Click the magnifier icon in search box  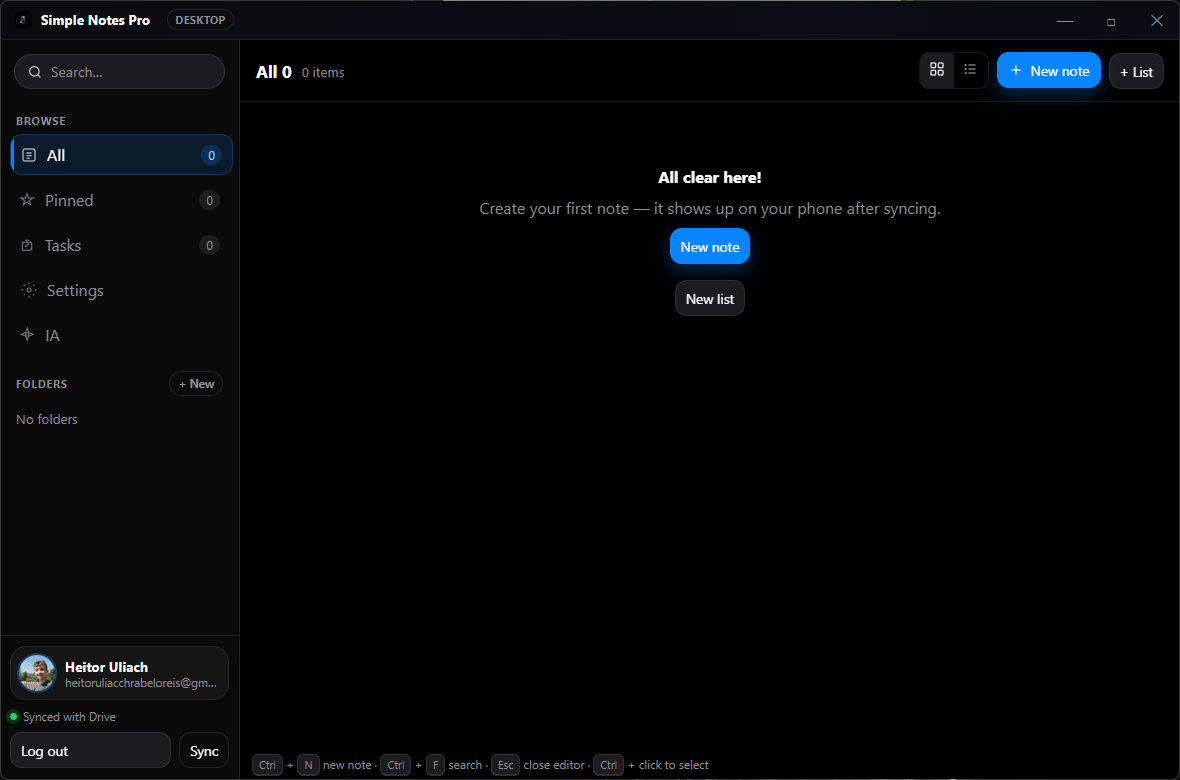pos(35,72)
